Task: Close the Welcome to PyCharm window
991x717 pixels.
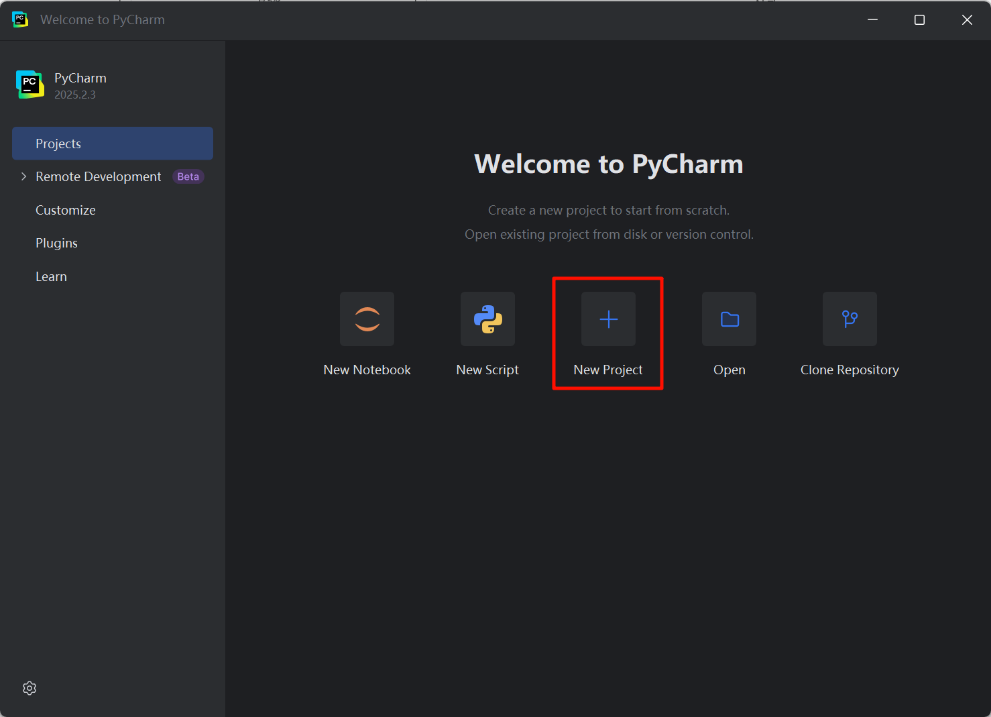Action: pyautogui.click(x=967, y=20)
